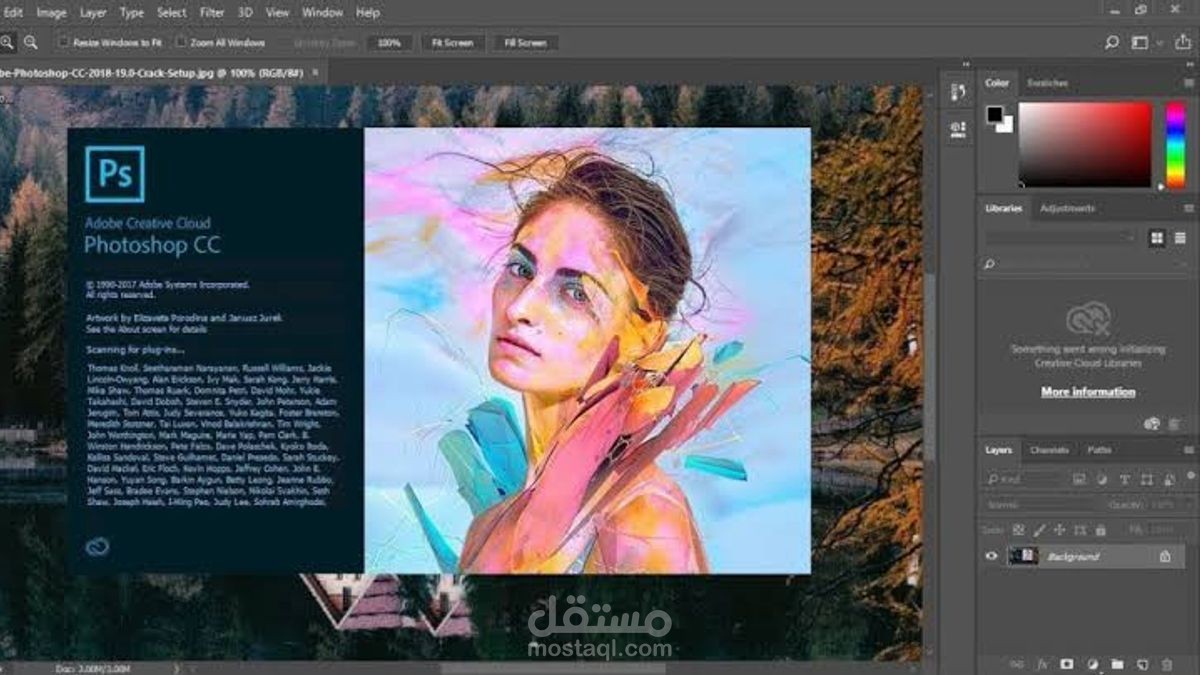Image resolution: width=1200 pixels, height=675 pixels.
Task: Expand the workspace dropdown arrow
Action: pos(1160,43)
